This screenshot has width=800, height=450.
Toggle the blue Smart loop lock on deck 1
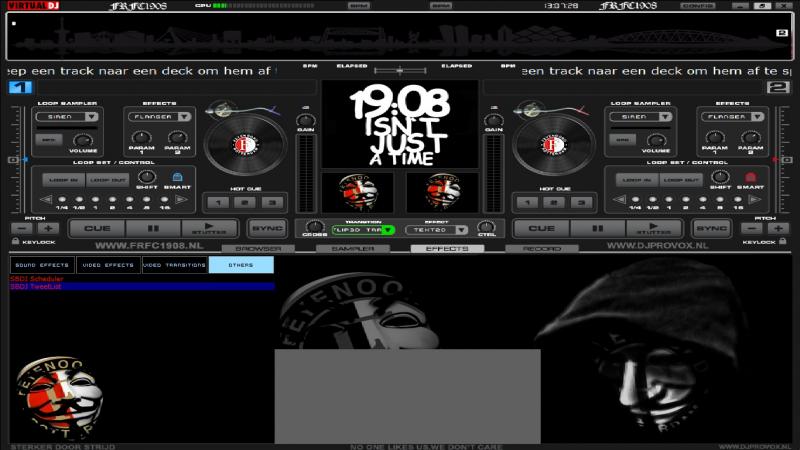coord(177,177)
